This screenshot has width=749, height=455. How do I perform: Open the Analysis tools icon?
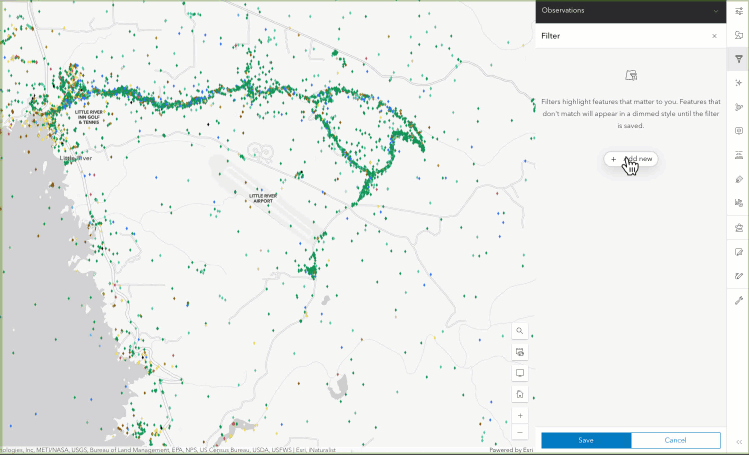tap(738, 228)
